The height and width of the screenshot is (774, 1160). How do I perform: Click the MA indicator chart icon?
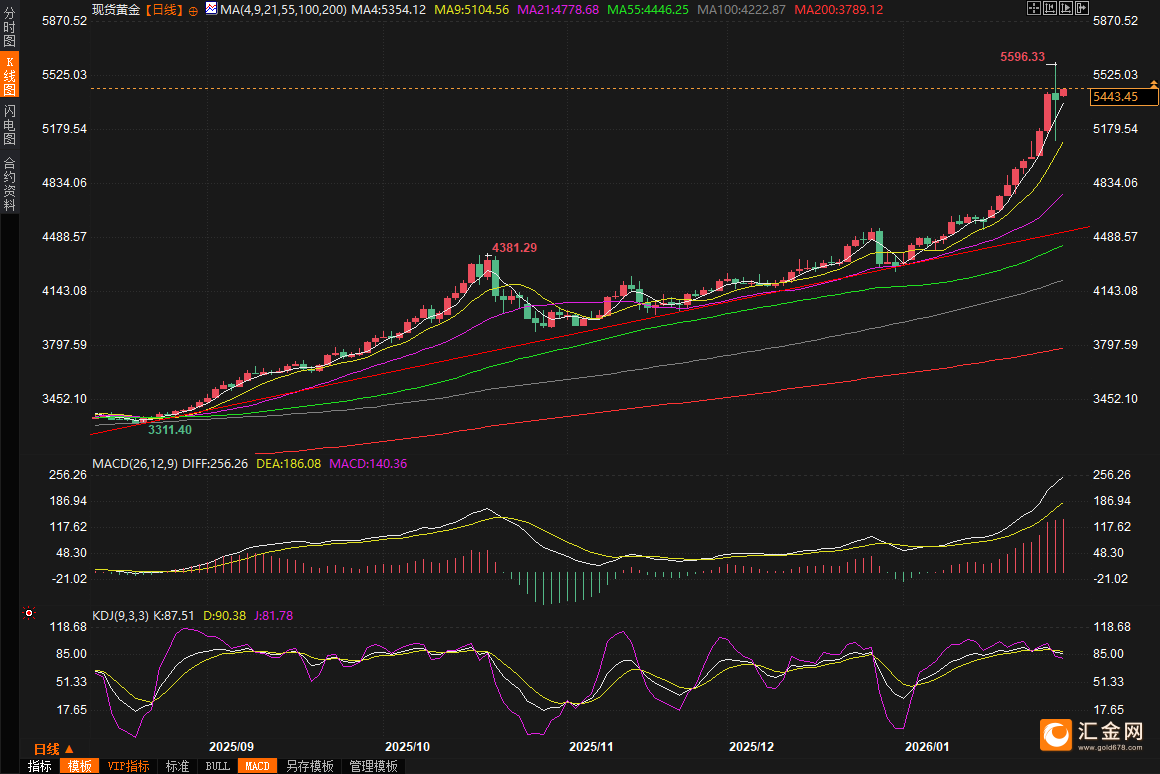[x=210, y=9]
